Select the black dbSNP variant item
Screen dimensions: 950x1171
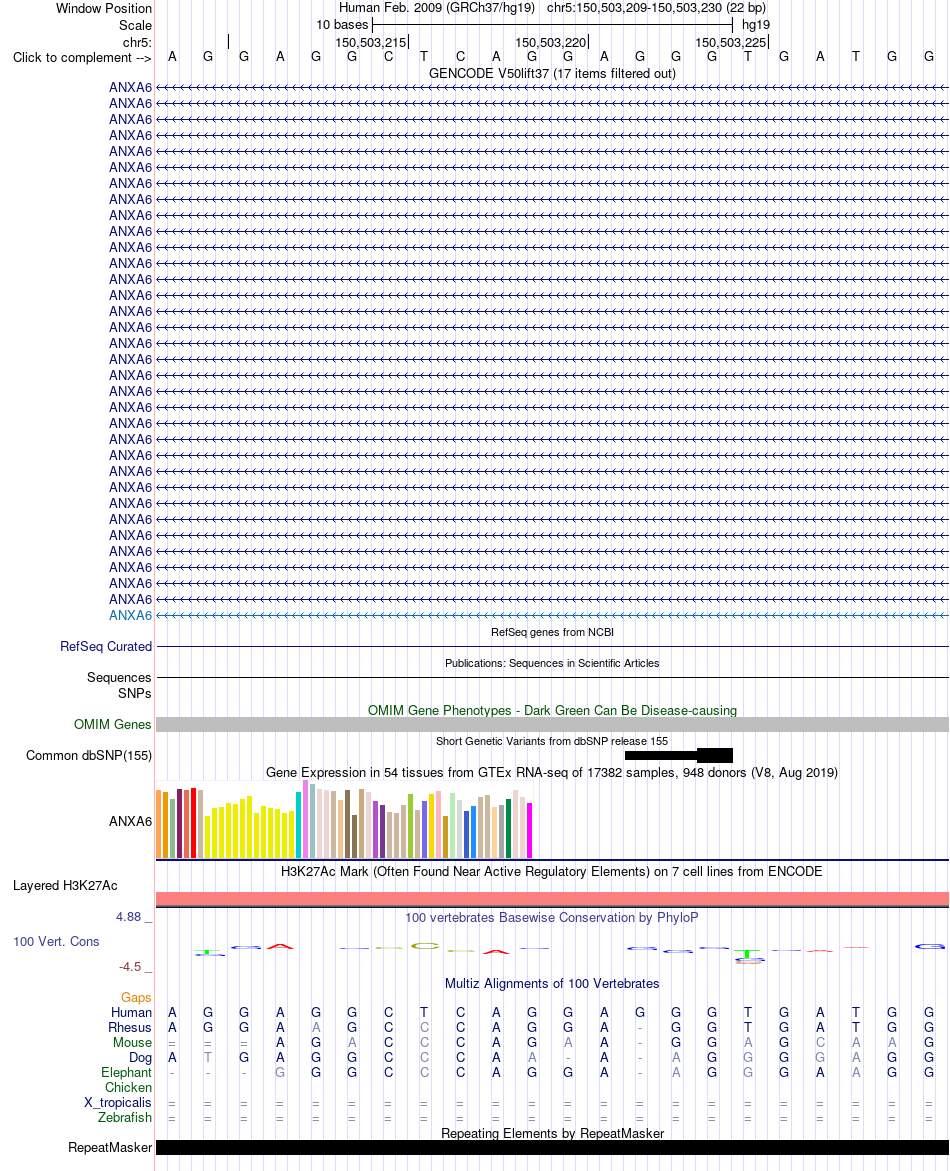[678, 755]
